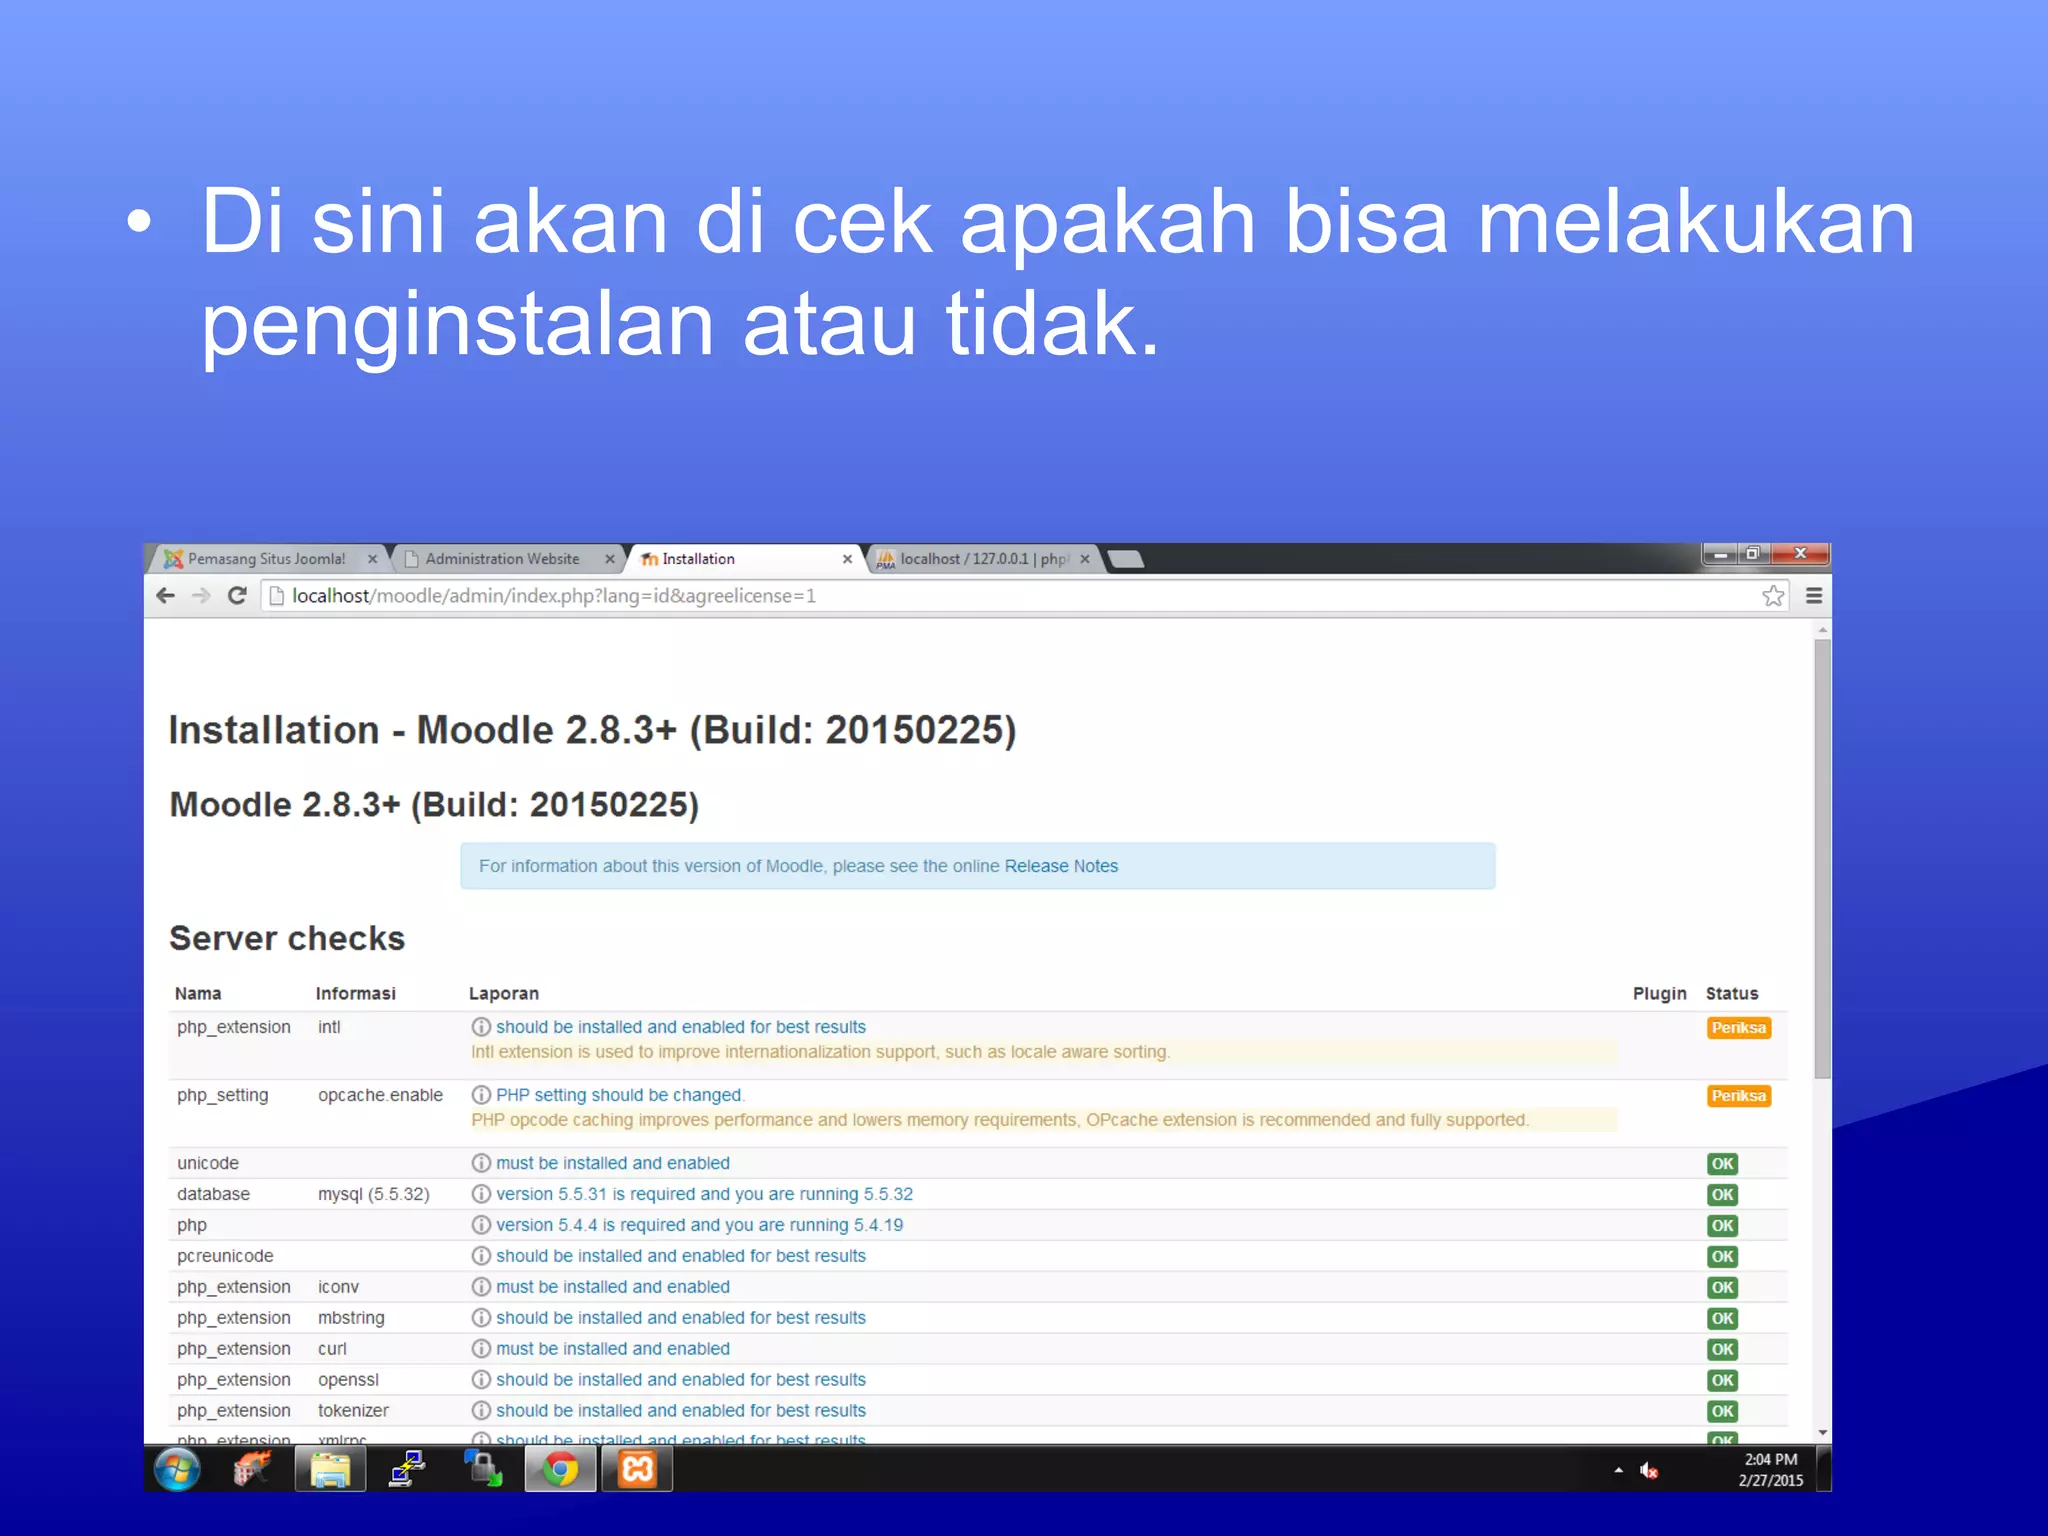The image size is (2048, 1536).
Task: Open tokenizer report link
Action: click(x=681, y=1411)
